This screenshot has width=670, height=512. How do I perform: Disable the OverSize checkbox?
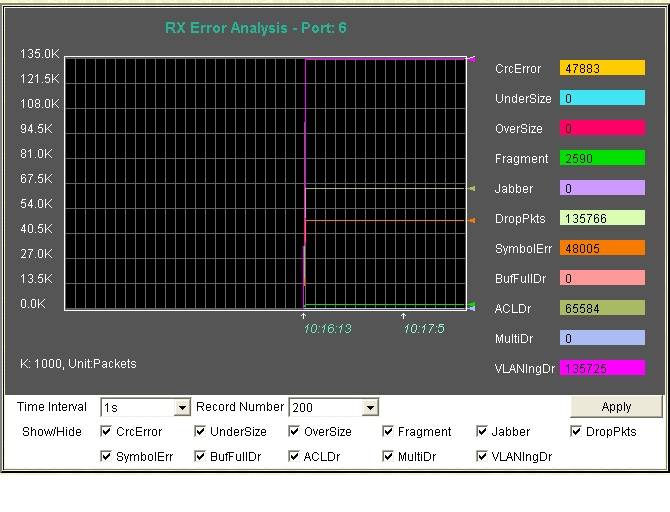coord(295,432)
